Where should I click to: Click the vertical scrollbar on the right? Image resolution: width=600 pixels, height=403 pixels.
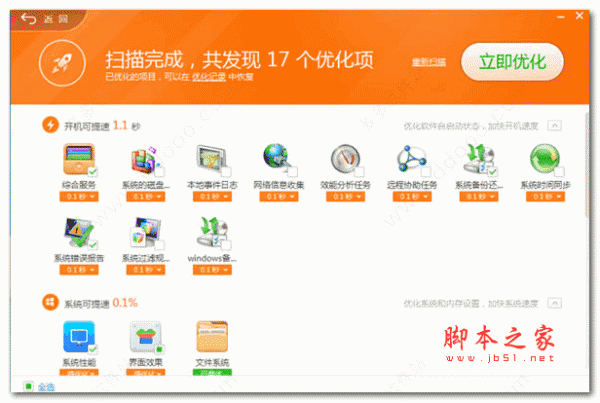pos(587,165)
